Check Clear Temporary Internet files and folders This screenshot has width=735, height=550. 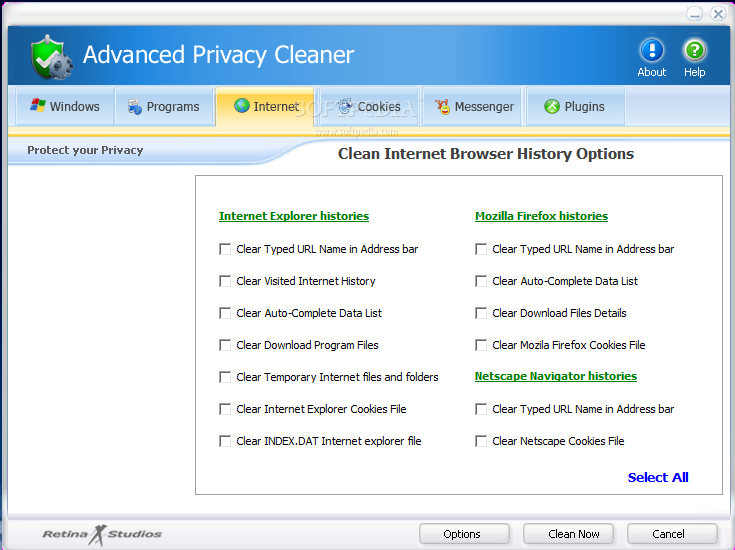tap(225, 377)
